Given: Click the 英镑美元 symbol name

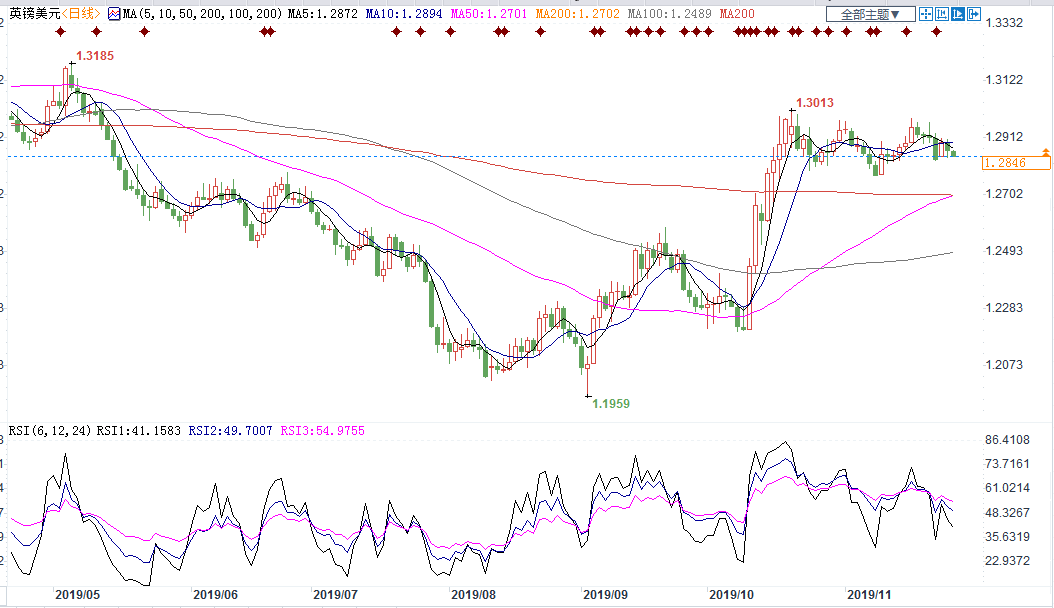Looking at the screenshot, I should [x=33, y=14].
